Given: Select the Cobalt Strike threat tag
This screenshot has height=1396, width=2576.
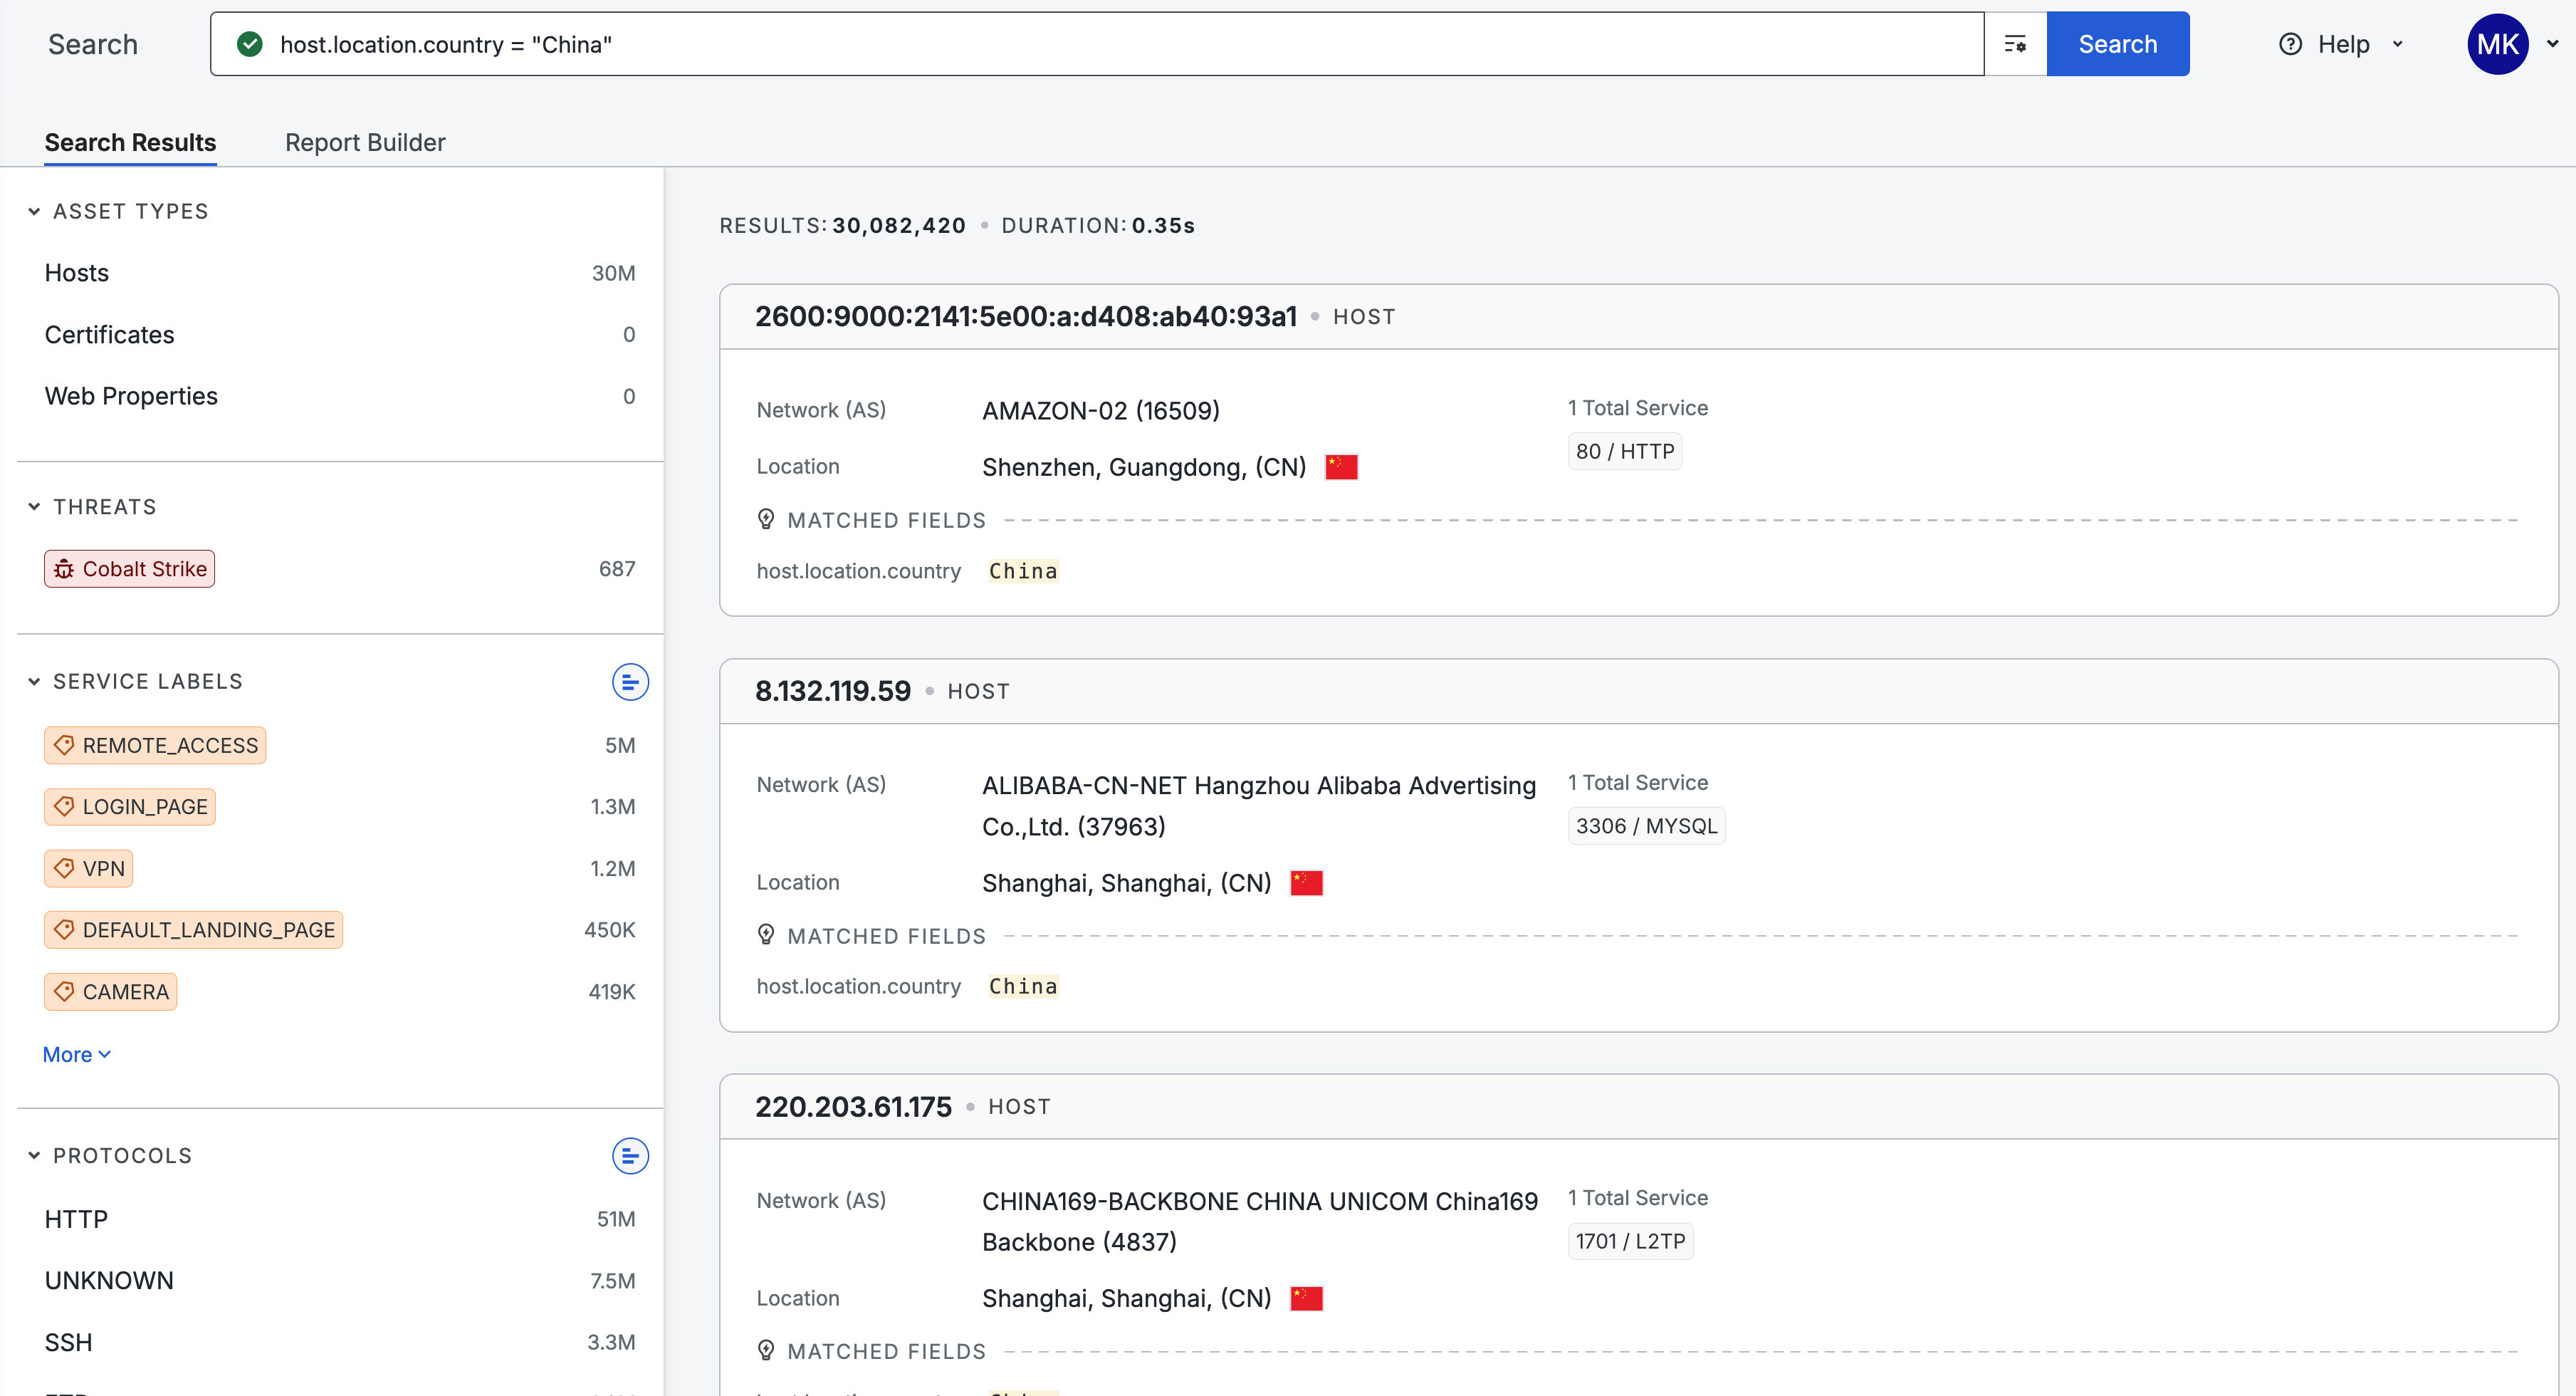Looking at the screenshot, I should click(x=130, y=569).
